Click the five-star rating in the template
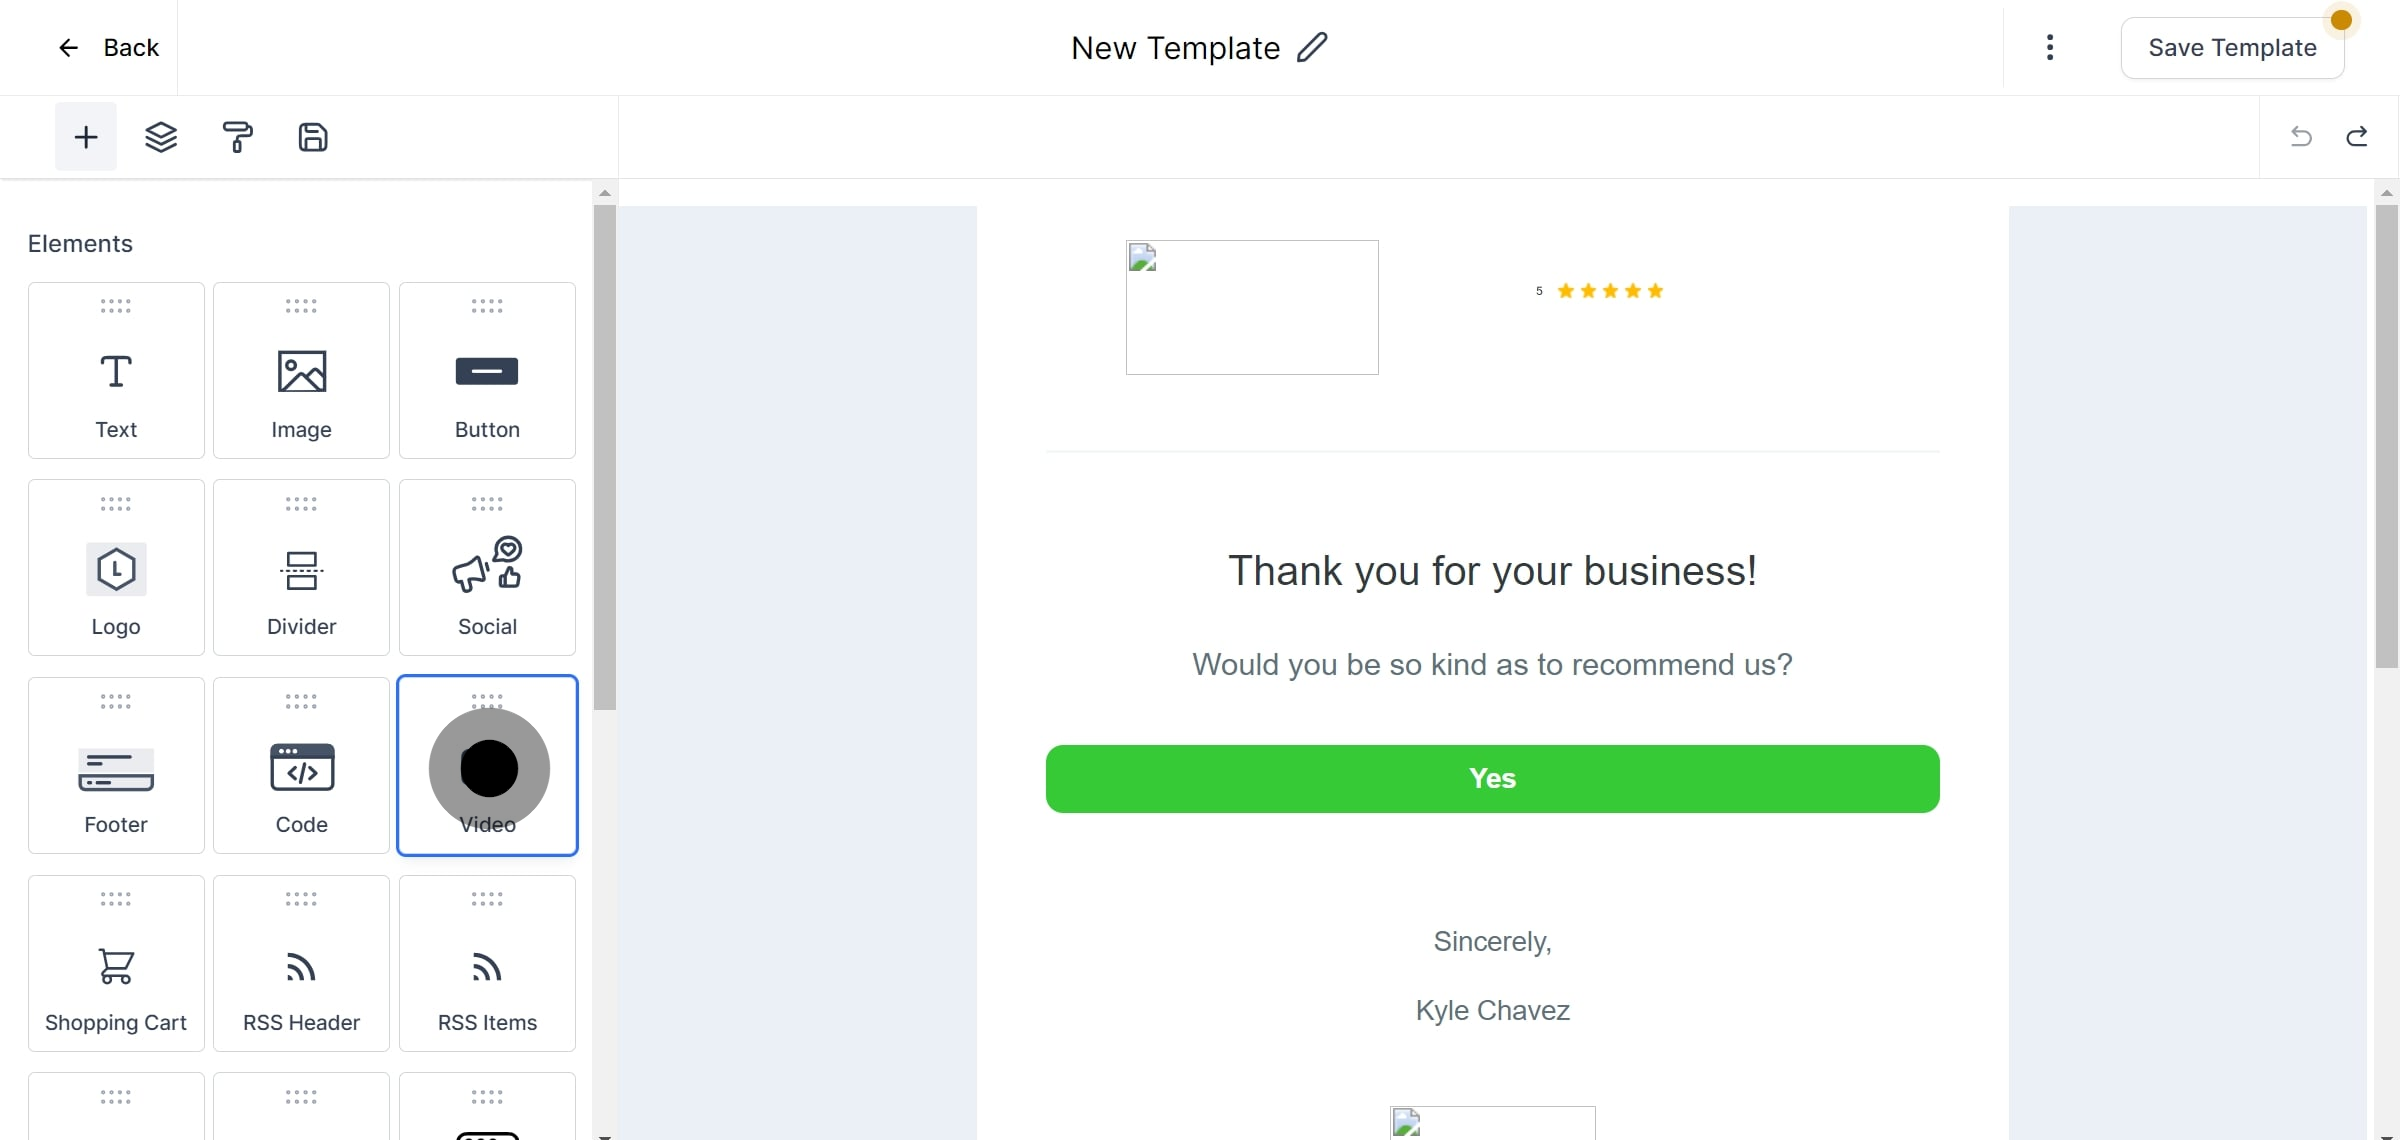Viewport: 2400px width, 1140px height. pyautogui.click(x=1609, y=291)
